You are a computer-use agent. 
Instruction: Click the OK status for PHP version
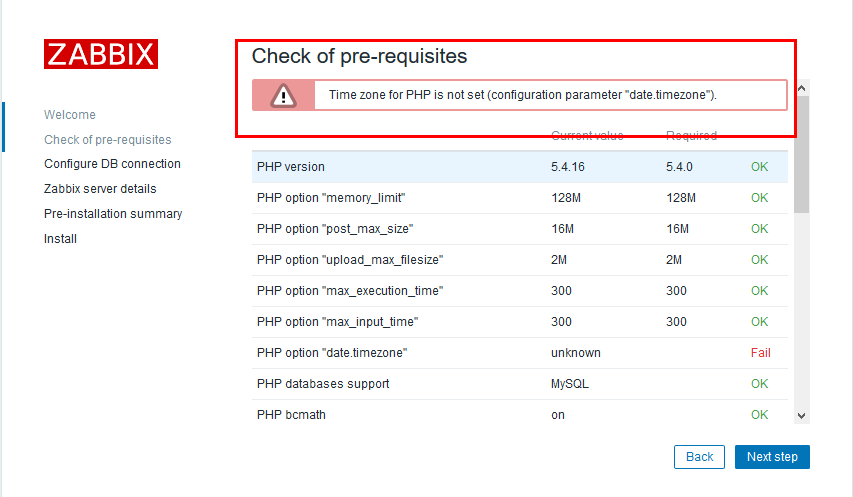760,167
